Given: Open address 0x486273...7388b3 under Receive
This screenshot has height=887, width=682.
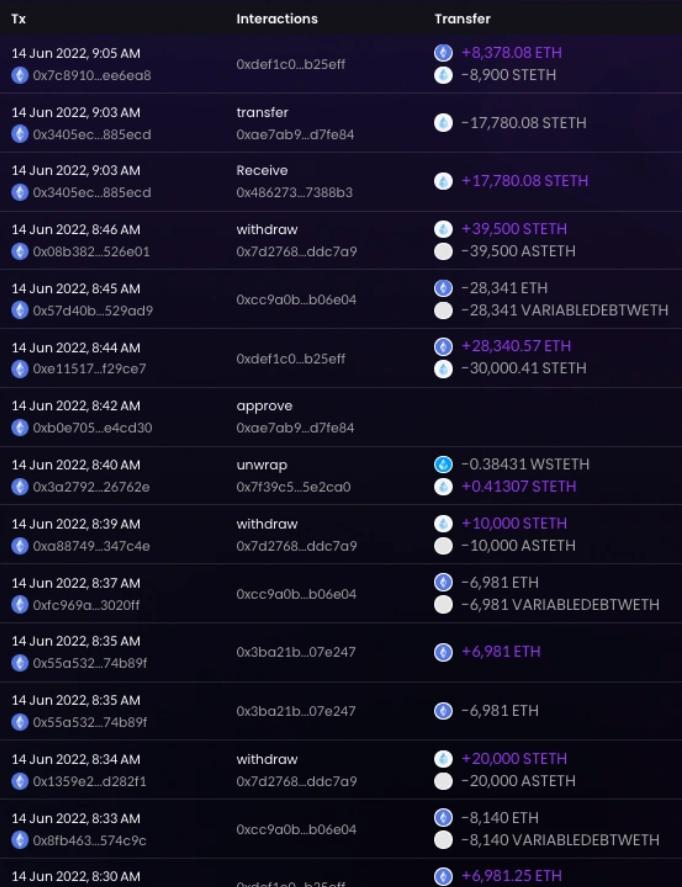Looking at the screenshot, I should pyautogui.click(x=294, y=192).
